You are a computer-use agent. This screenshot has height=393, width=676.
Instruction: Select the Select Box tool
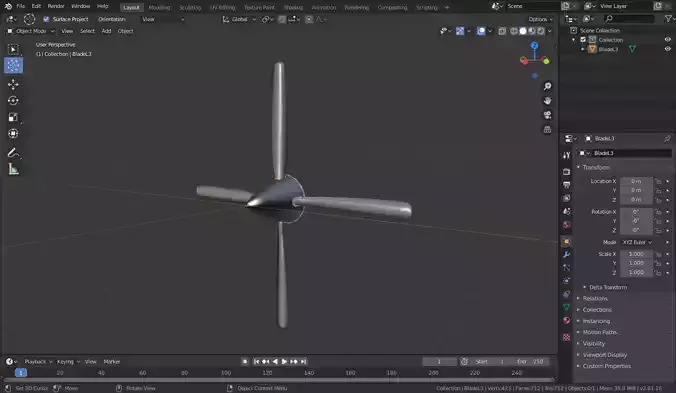coord(13,50)
